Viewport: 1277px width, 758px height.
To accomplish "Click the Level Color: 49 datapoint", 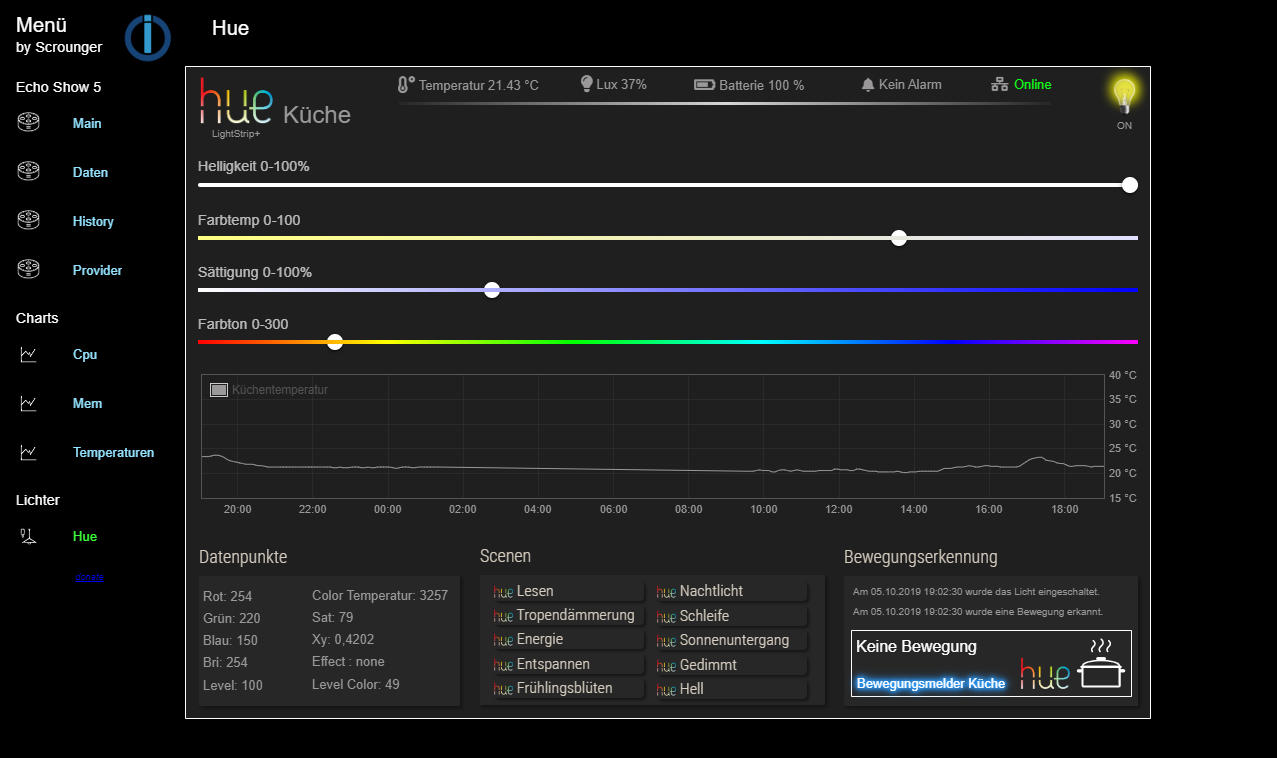I will (x=355, y=684).
